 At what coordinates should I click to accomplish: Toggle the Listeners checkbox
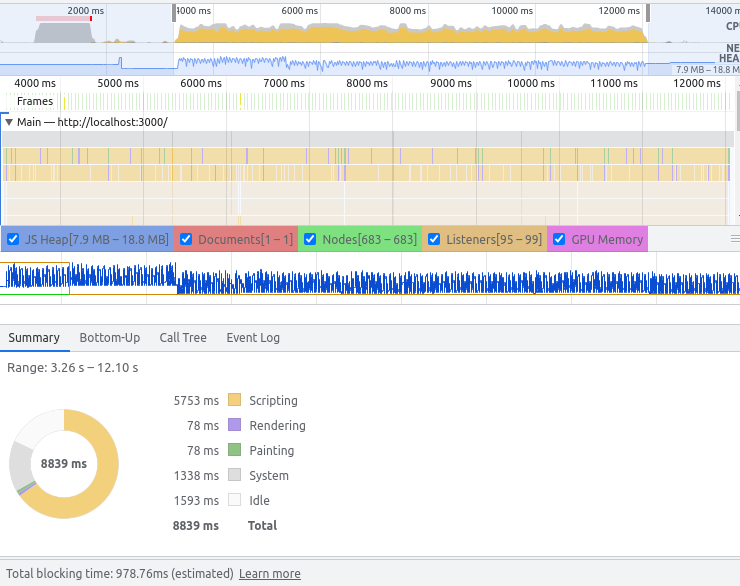434,240
